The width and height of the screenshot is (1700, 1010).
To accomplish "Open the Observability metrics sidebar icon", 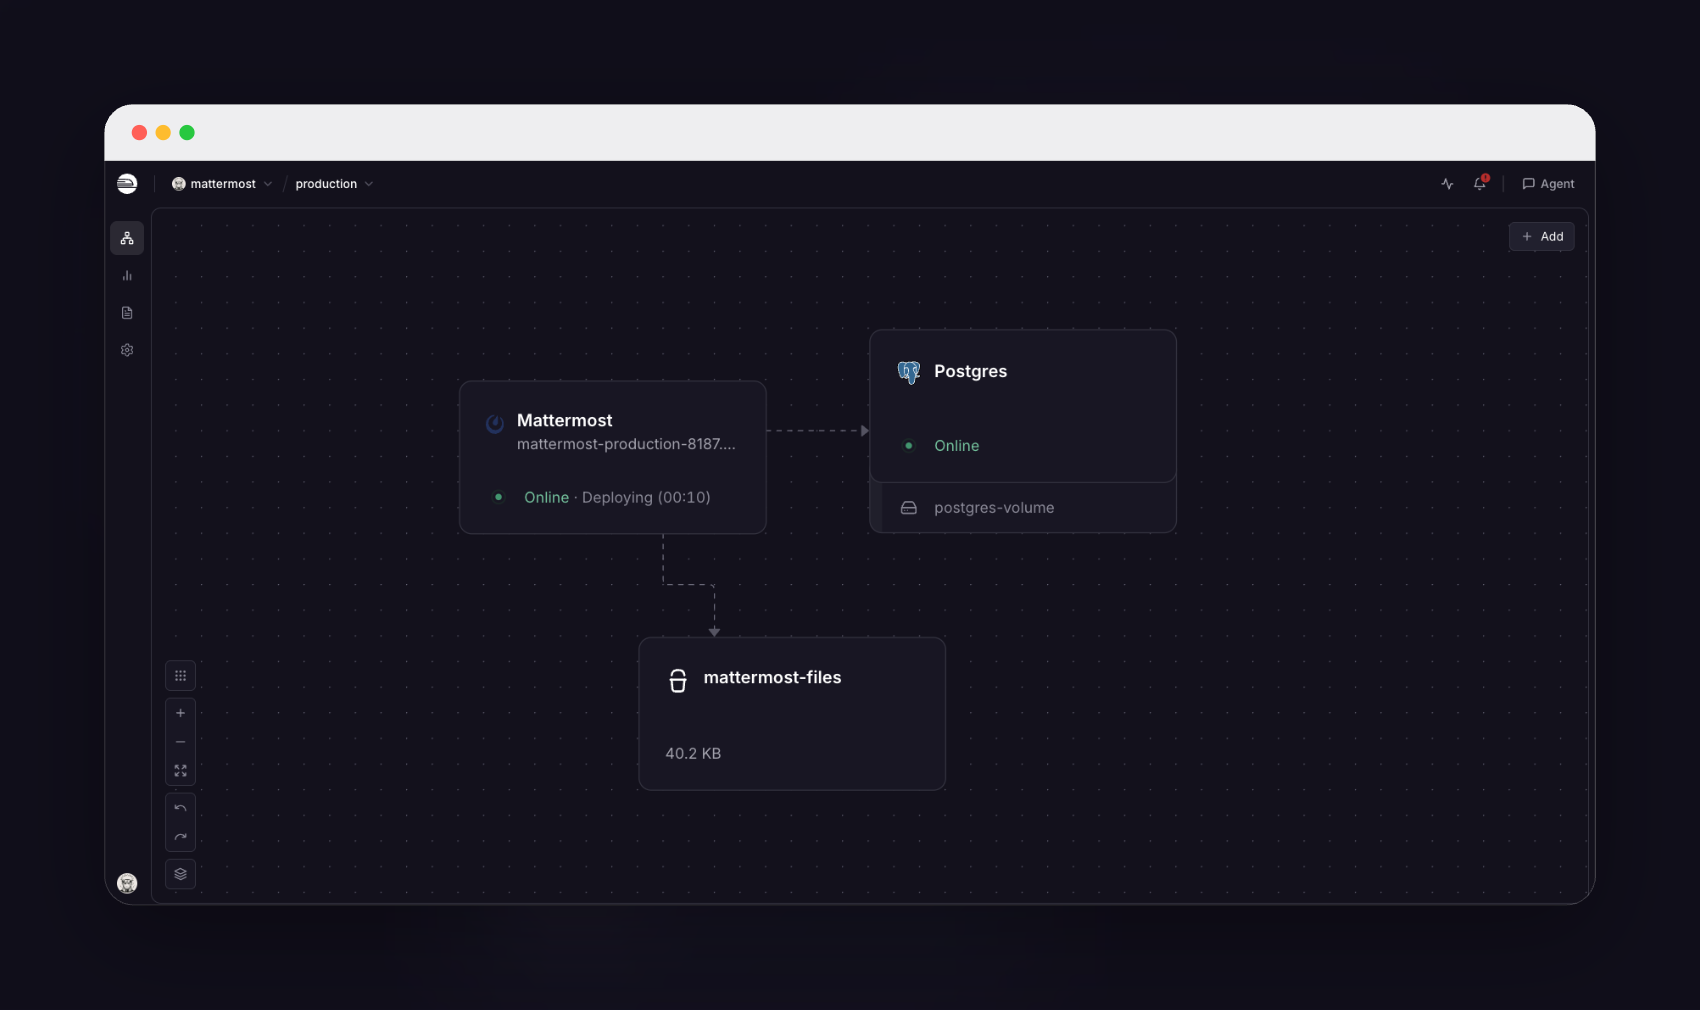I will 127,275.
